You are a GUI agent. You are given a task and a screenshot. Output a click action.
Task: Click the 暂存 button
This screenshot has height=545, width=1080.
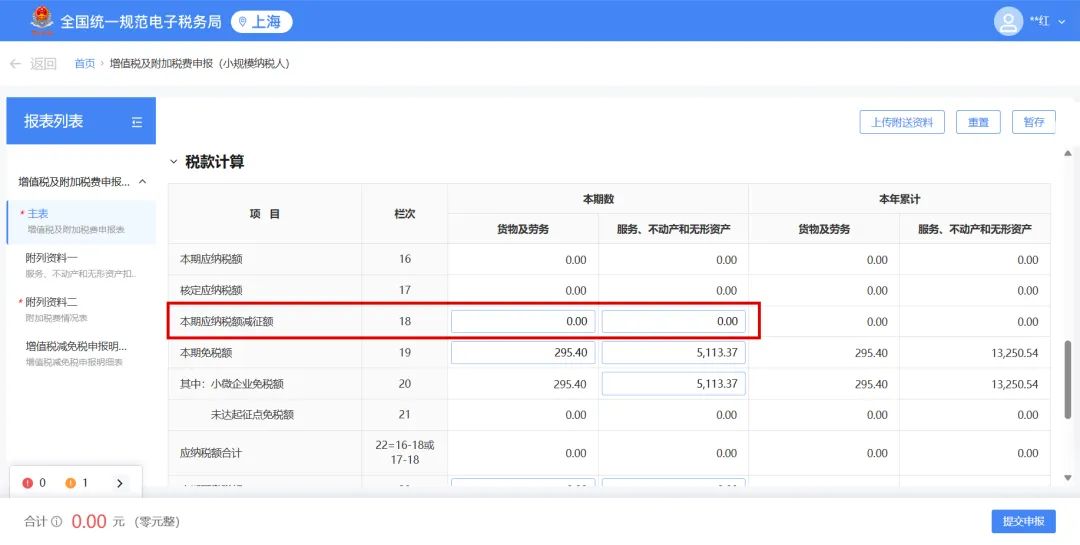click(x=1033, y=122)
